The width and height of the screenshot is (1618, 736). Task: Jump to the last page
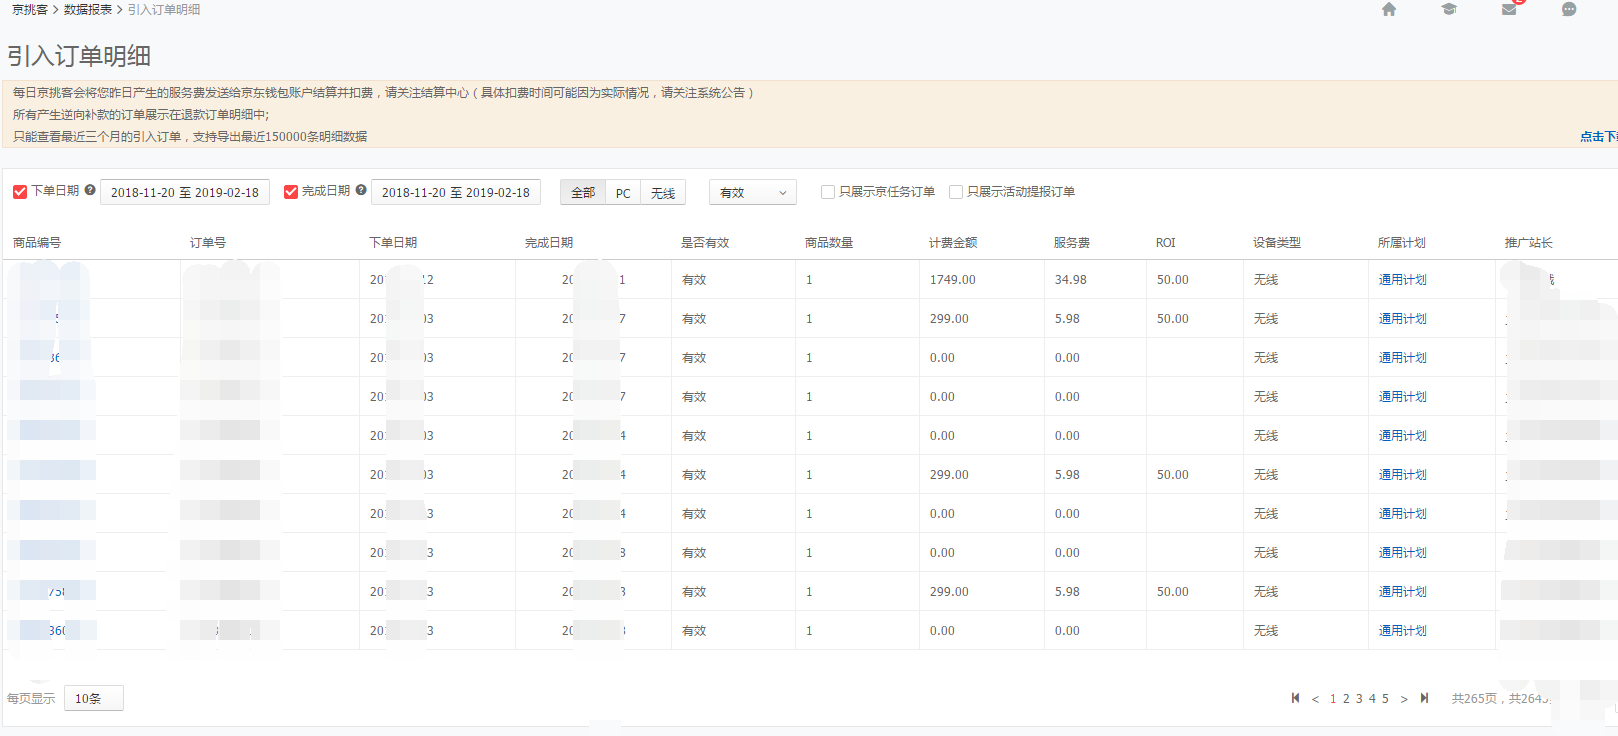click(1424, 698)
